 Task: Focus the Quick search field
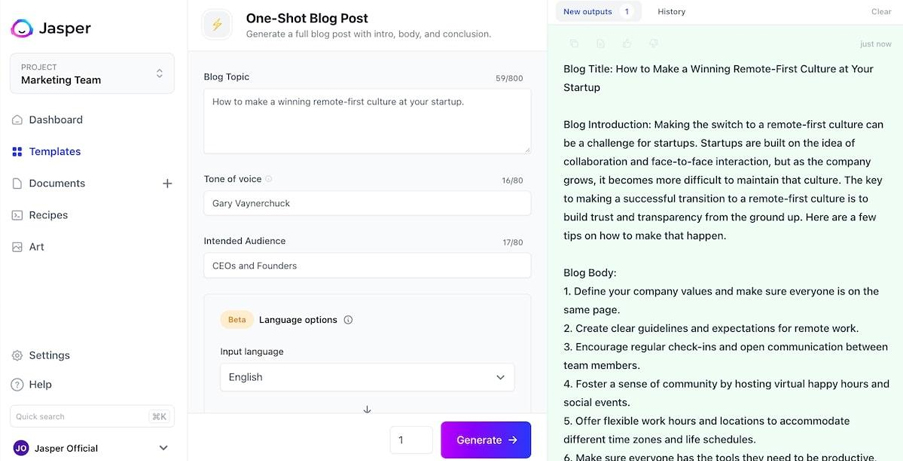click(80, 416)
